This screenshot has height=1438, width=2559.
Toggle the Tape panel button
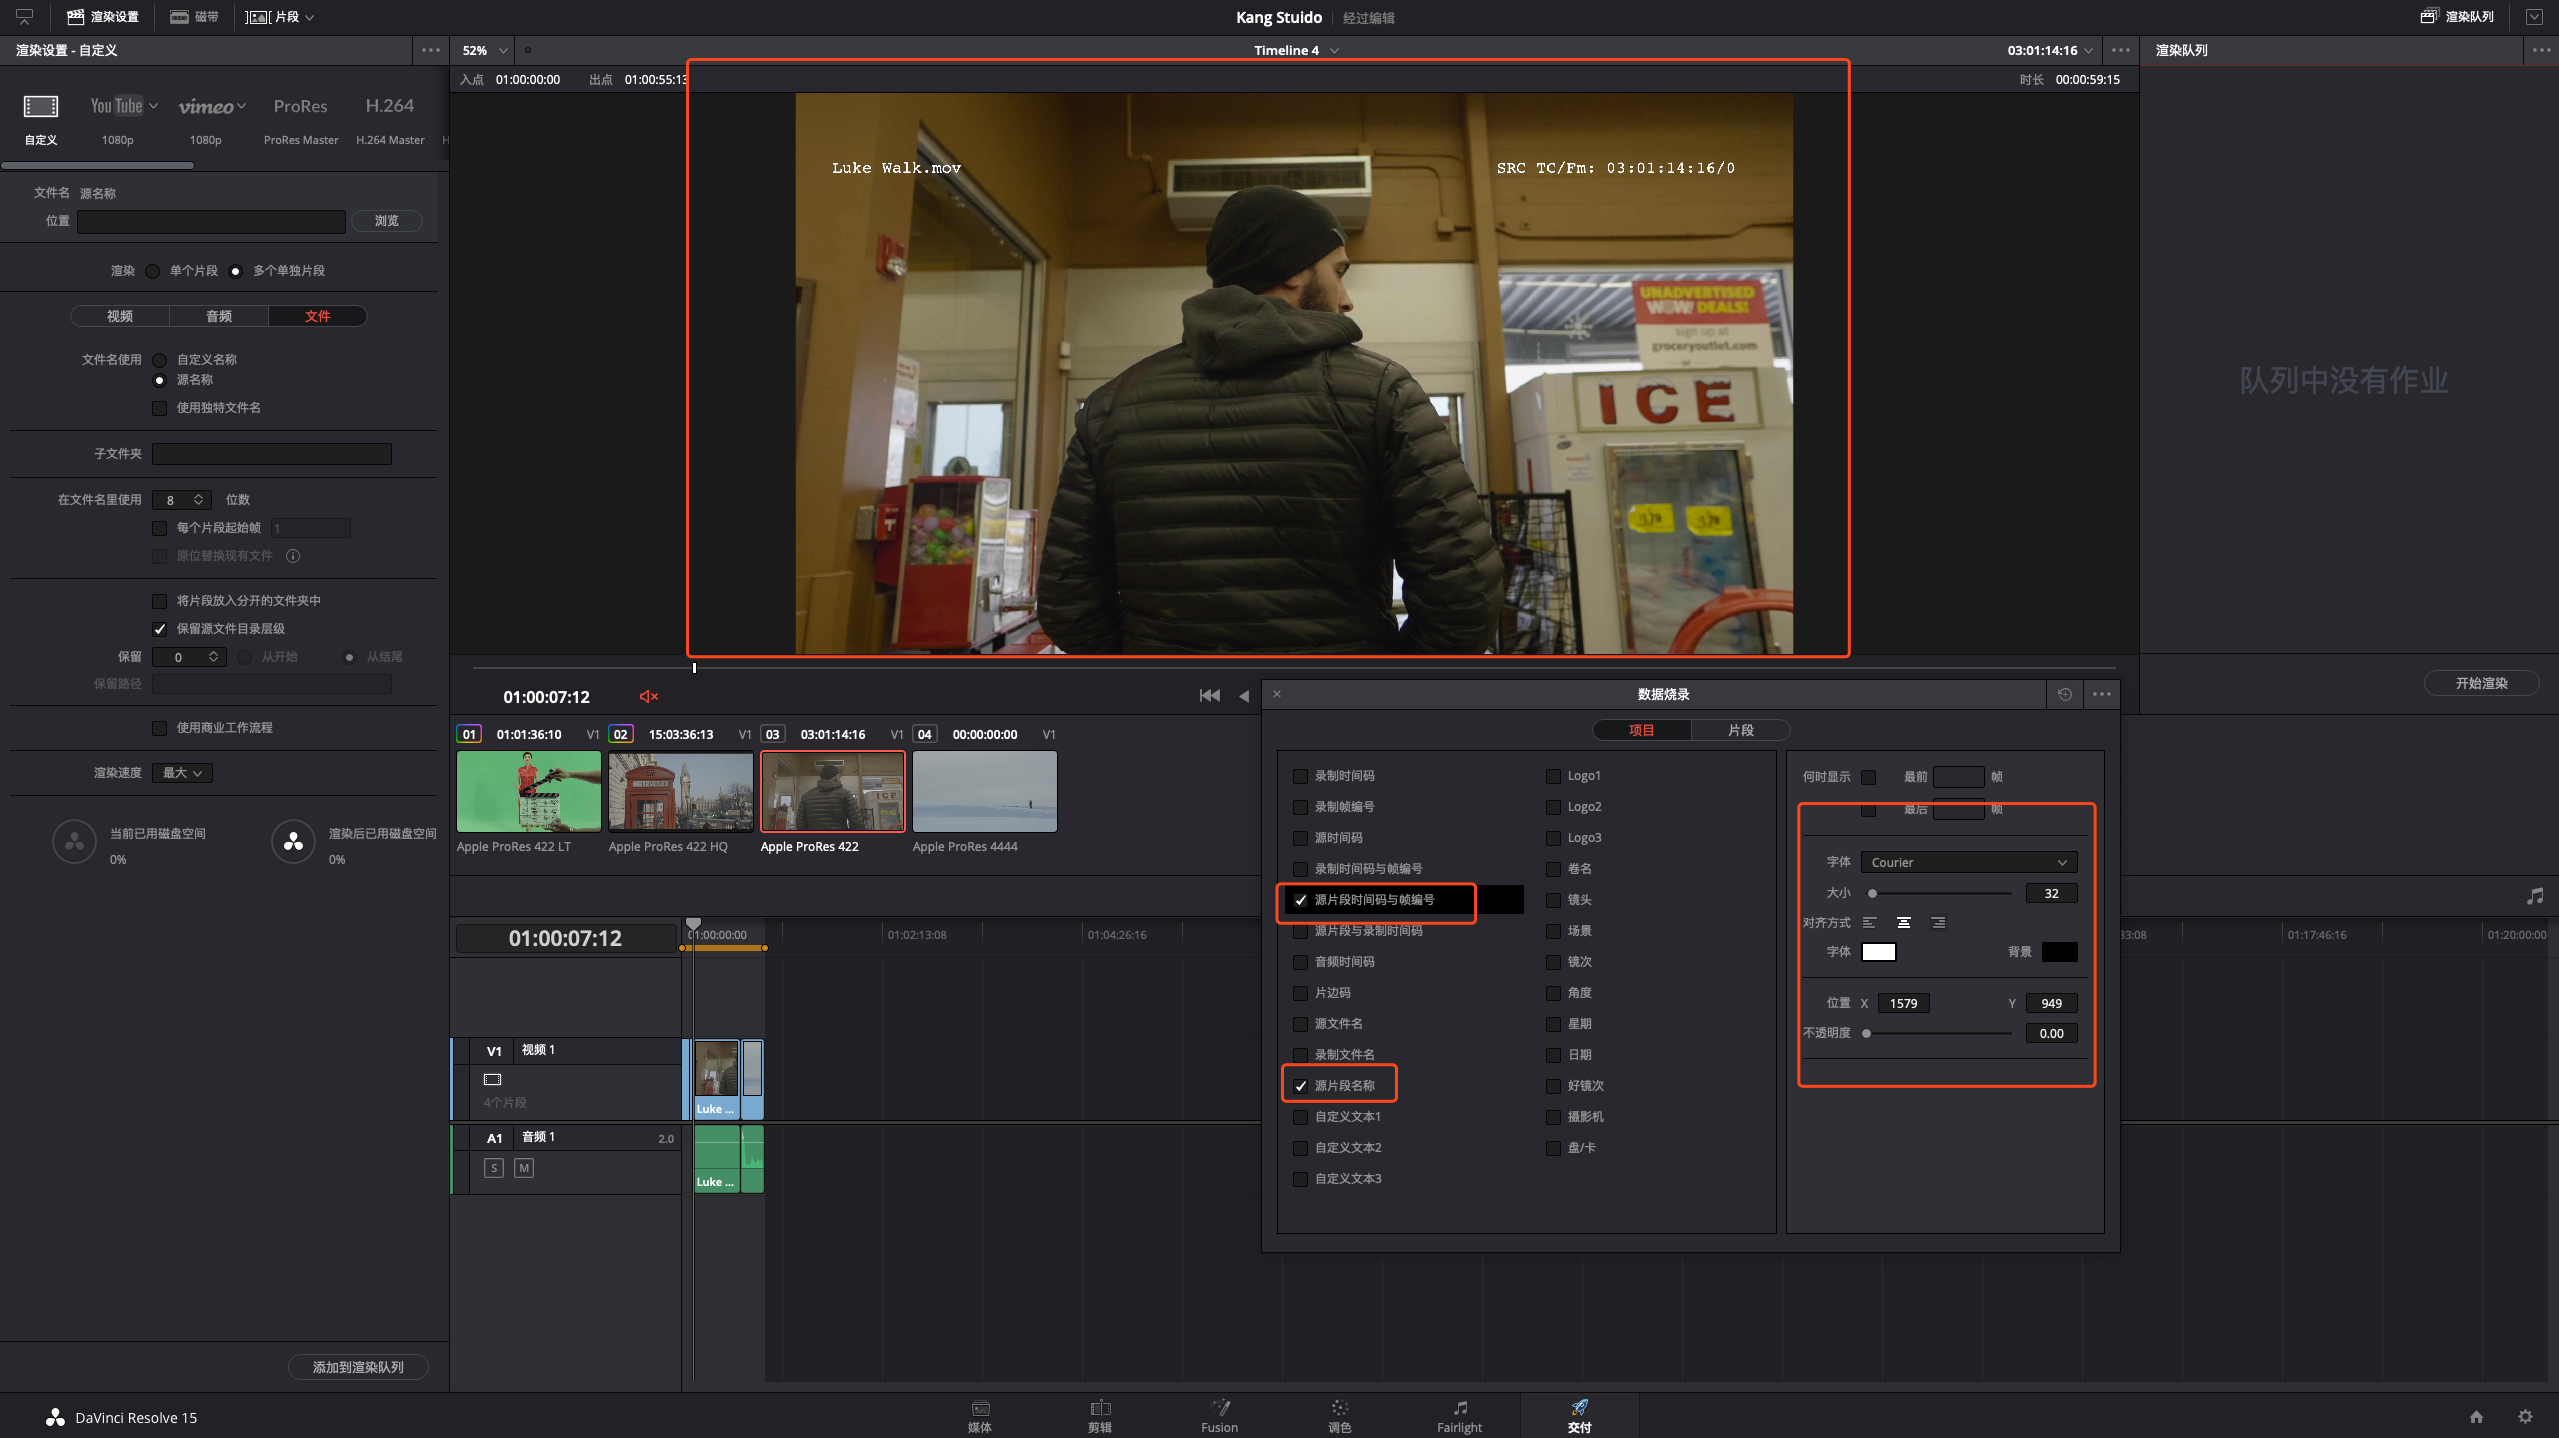click(194, 17)
